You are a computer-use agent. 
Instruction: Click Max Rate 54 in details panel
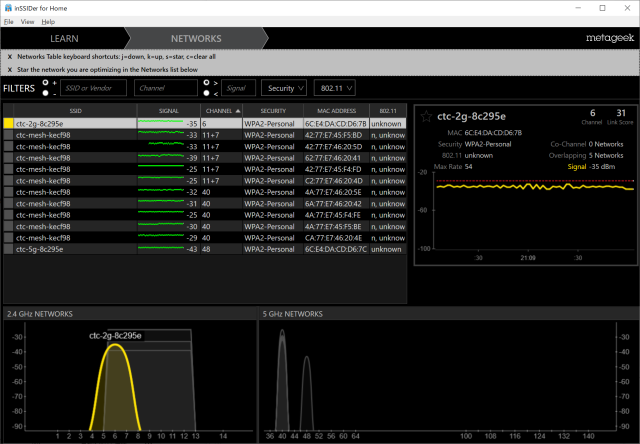[x=453, y=166]
